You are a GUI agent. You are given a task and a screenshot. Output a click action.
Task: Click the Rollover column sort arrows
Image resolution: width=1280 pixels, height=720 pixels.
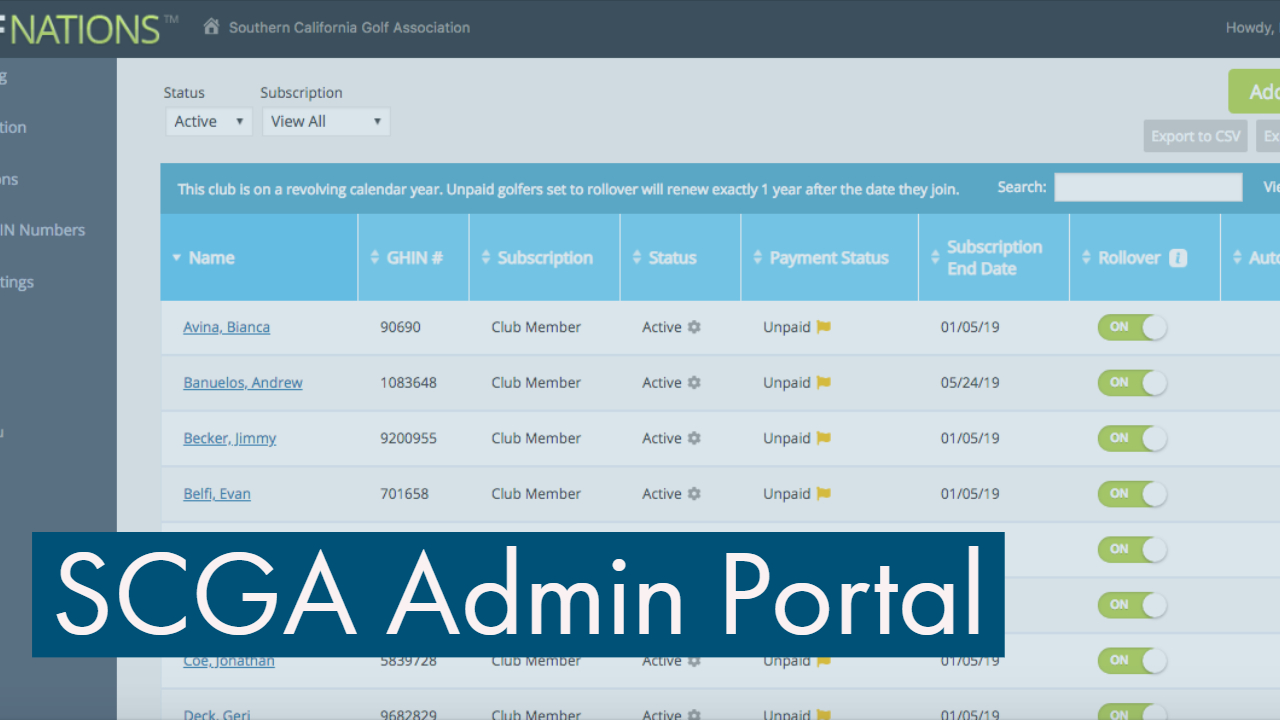point(1087,258)
